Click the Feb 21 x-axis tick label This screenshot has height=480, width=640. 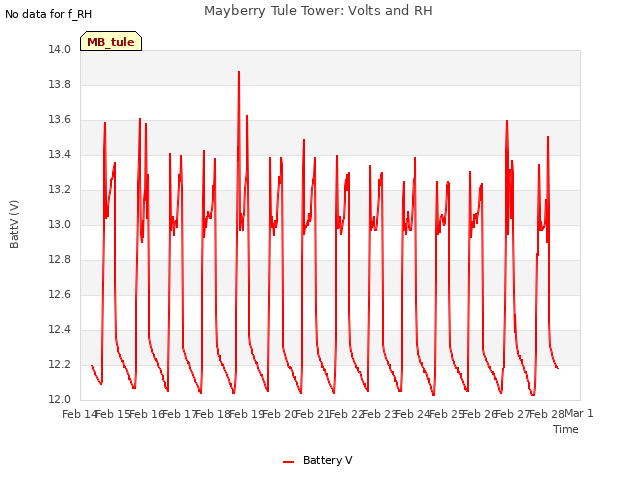[x=313, y=414]
